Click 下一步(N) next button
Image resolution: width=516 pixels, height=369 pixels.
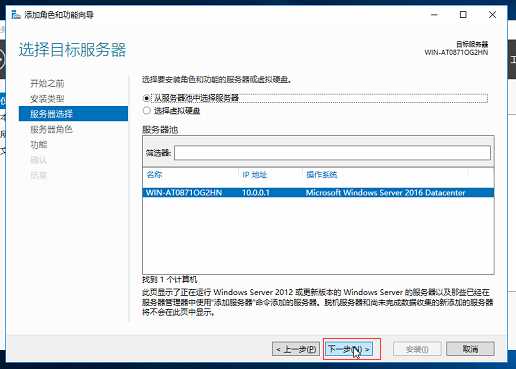(x=349, y=349)
